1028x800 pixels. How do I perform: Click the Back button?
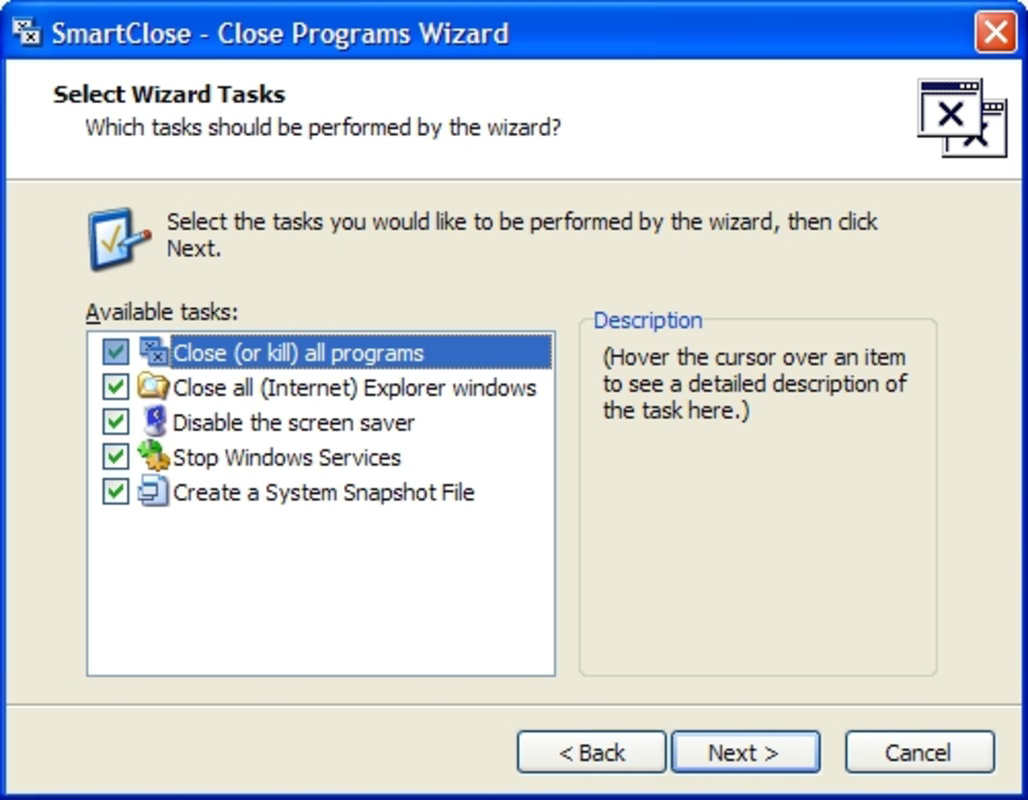591,752
